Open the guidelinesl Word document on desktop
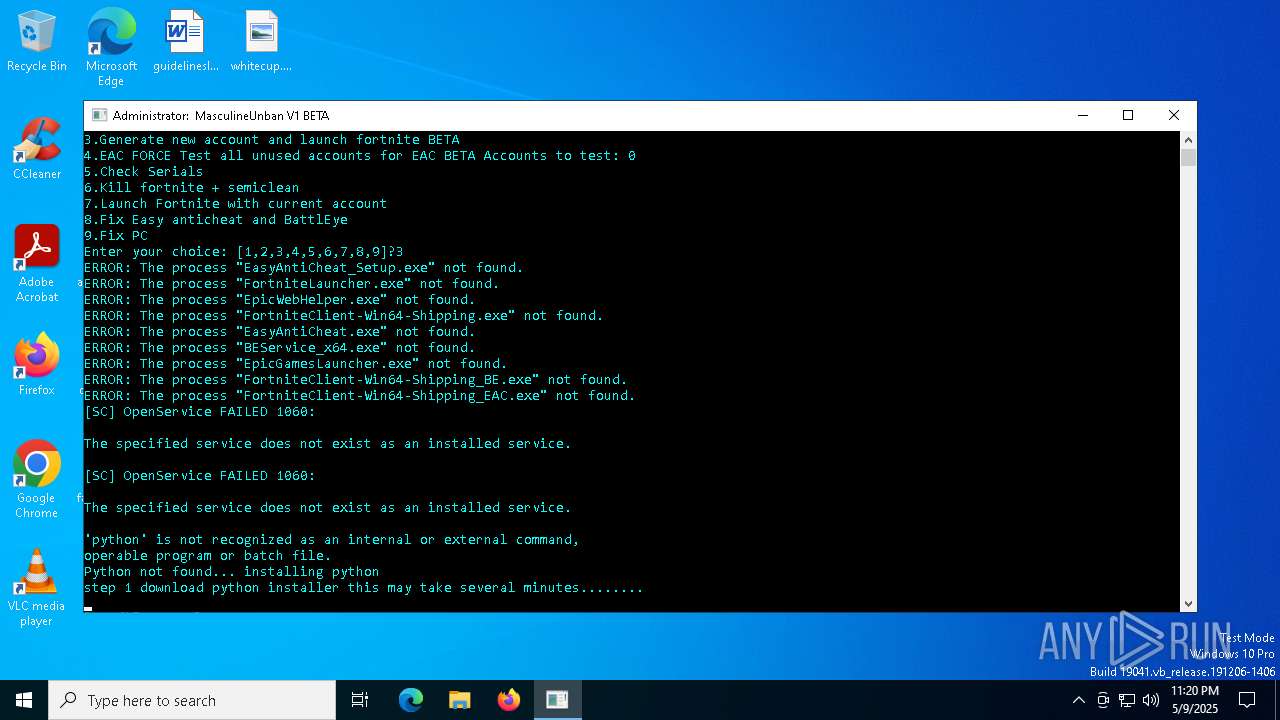This screenshot has width=1280, height=720. pos(185,41)
